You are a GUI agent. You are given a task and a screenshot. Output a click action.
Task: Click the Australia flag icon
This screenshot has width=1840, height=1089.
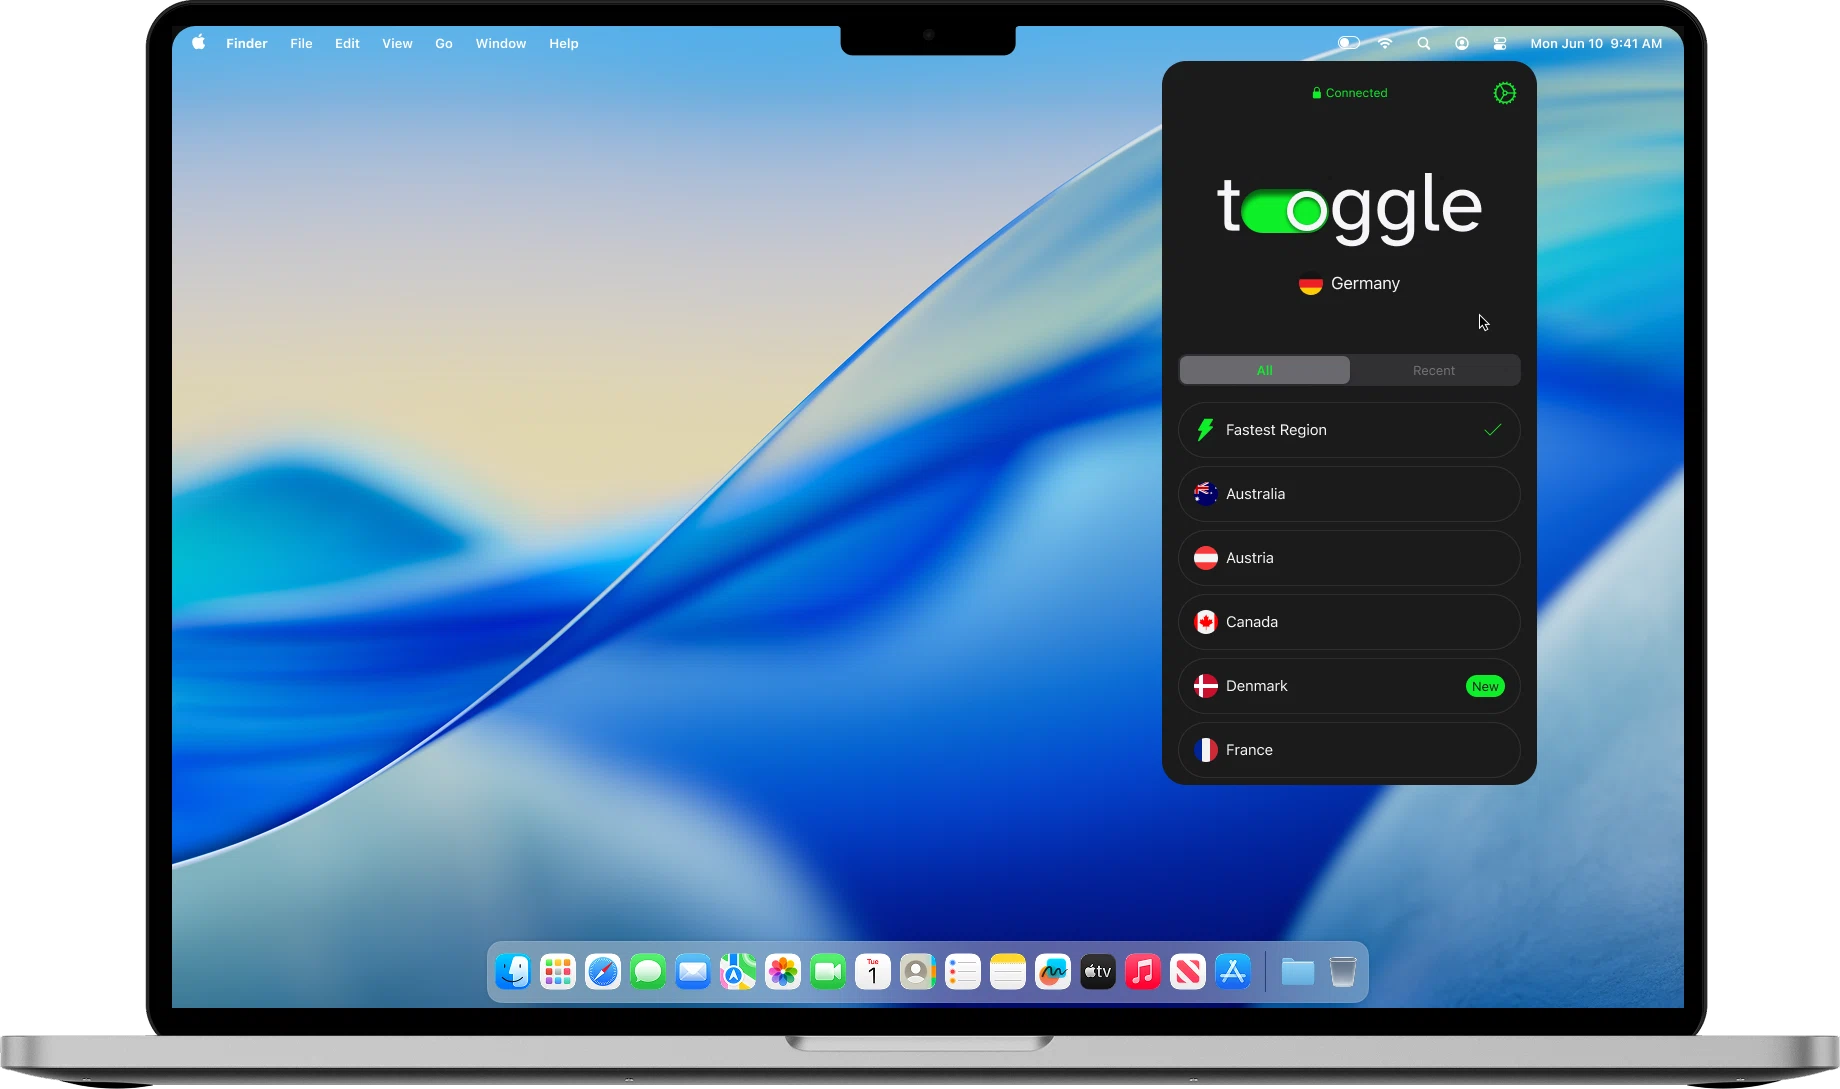(1206, 494)
